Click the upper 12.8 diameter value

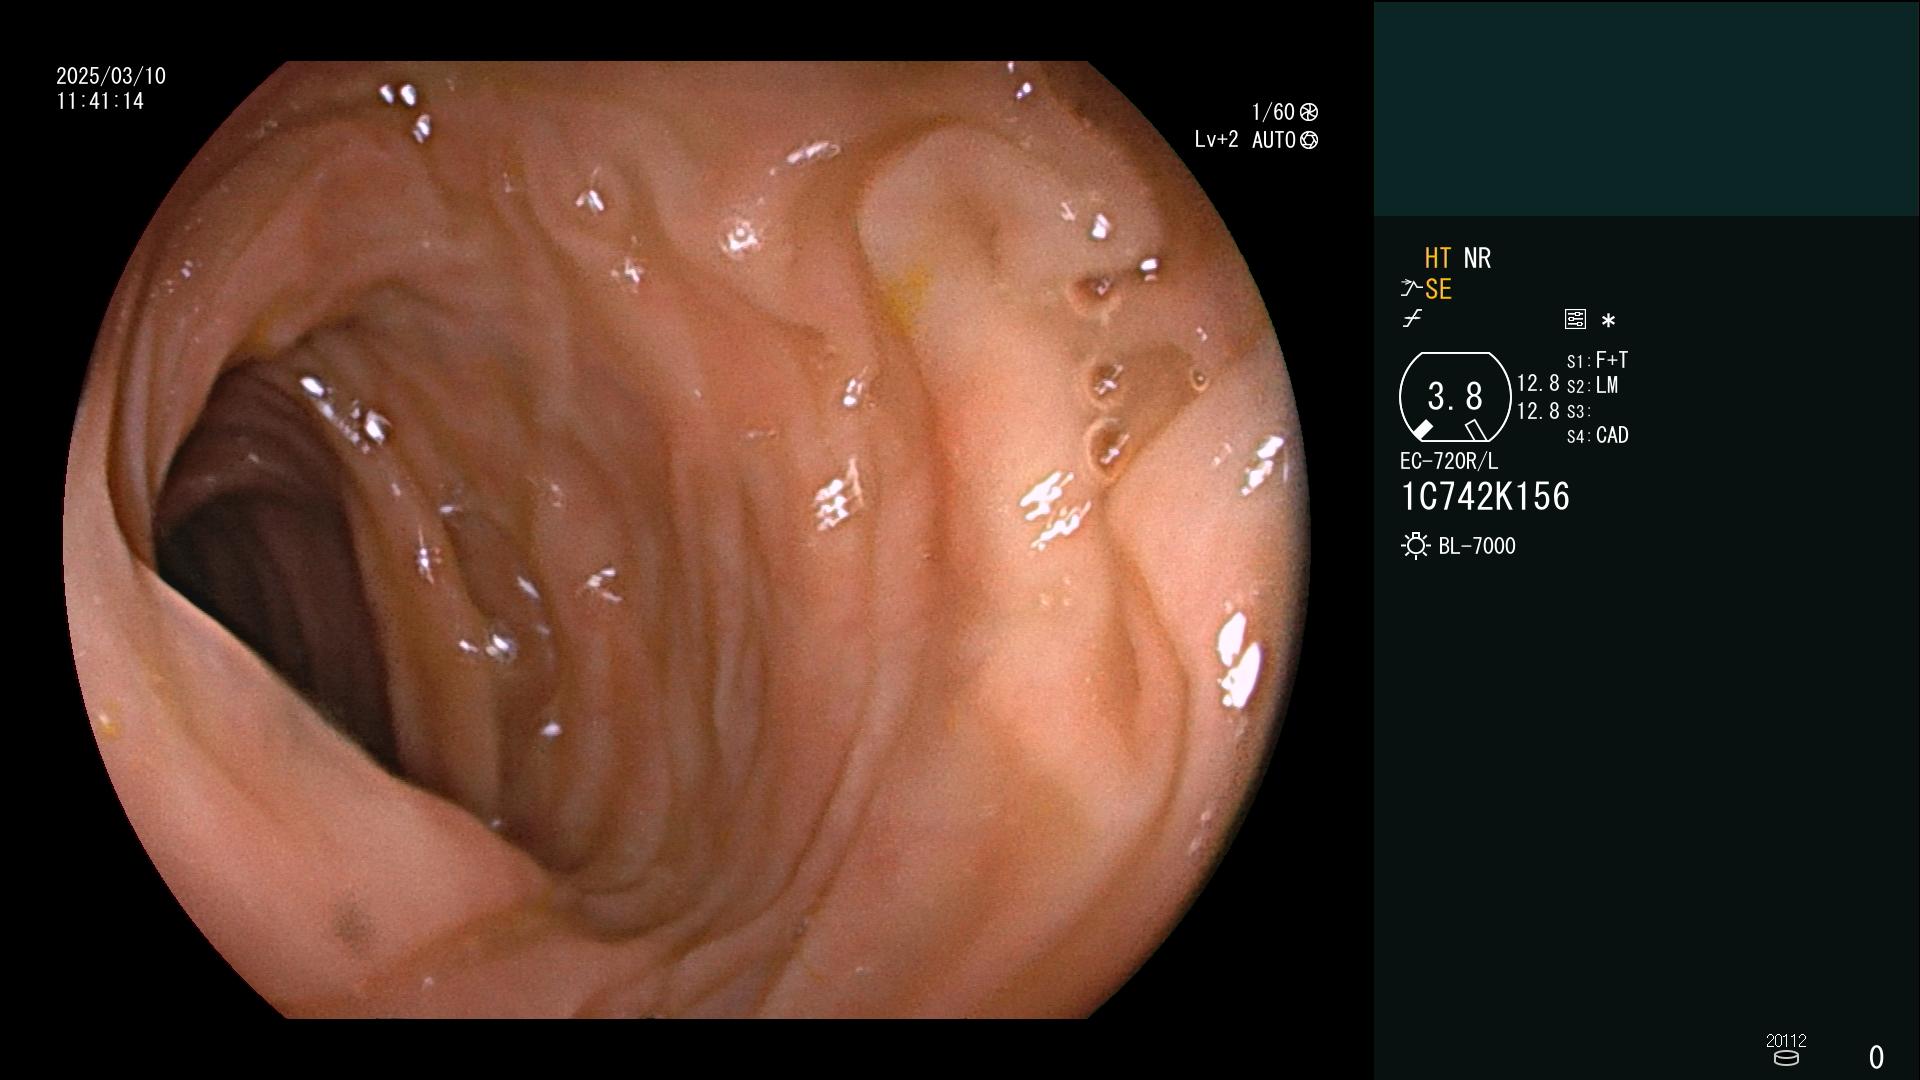(x=1538, y=383)
